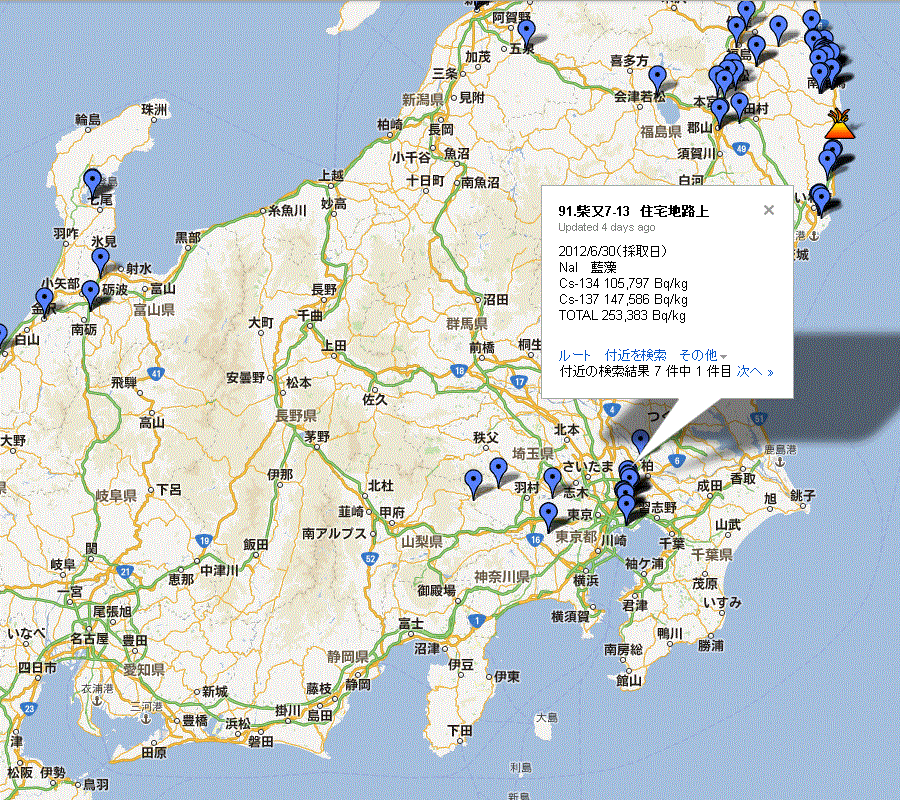This screenshot has width=900, height=800.
Task: Click the 甲府 city label
Action: tap(392, 512)
